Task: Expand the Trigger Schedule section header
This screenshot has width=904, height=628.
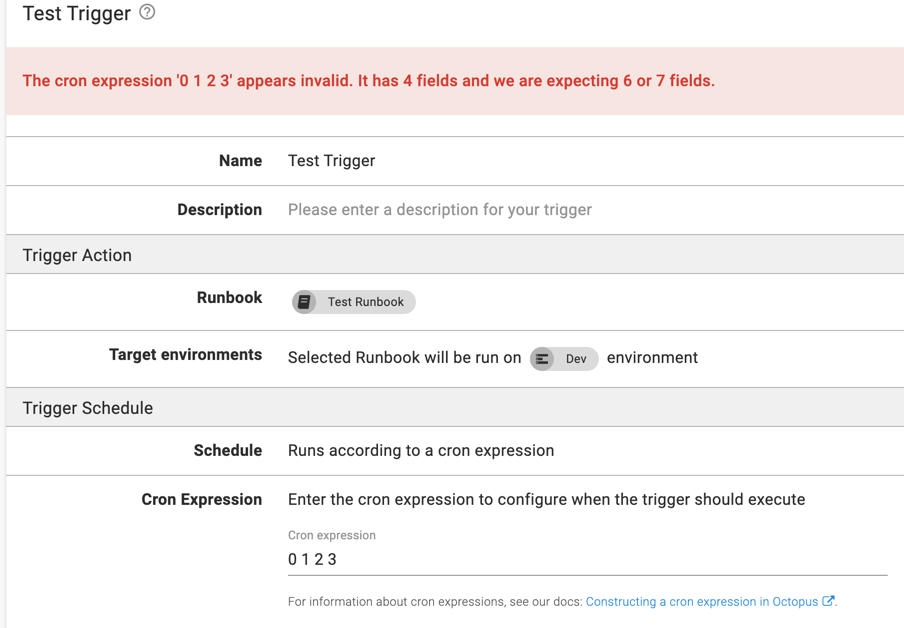Action: pos(84,408)
